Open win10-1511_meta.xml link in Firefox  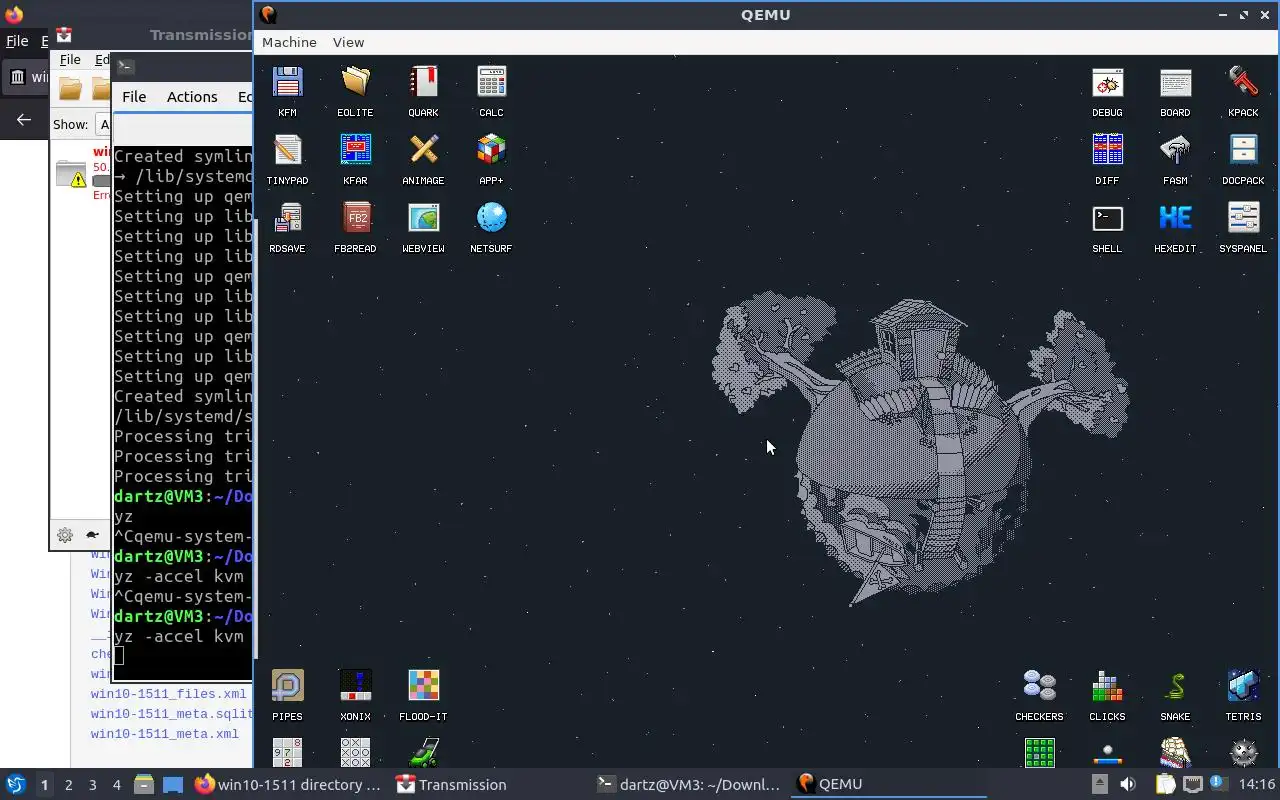[165, 733]
